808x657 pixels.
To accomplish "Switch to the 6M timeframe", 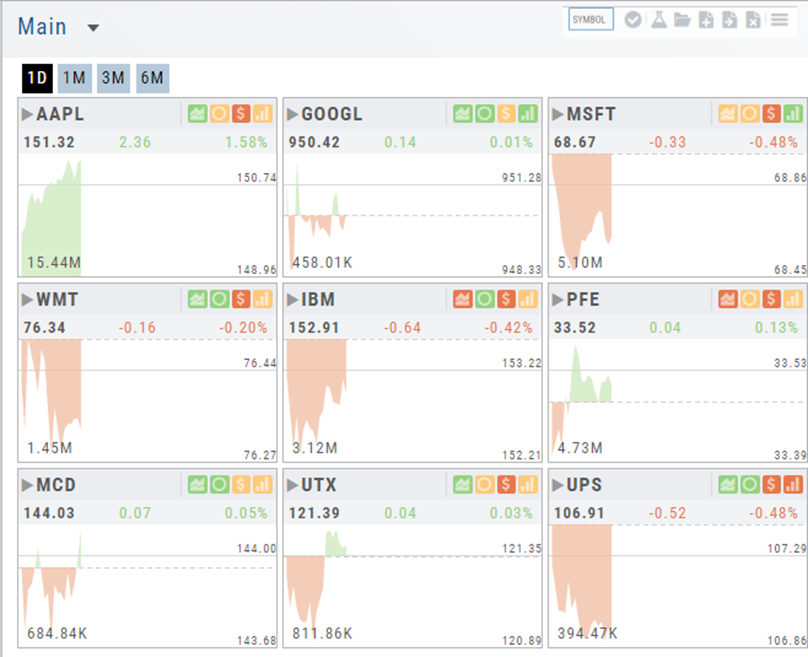I will (x=152, y=78).
